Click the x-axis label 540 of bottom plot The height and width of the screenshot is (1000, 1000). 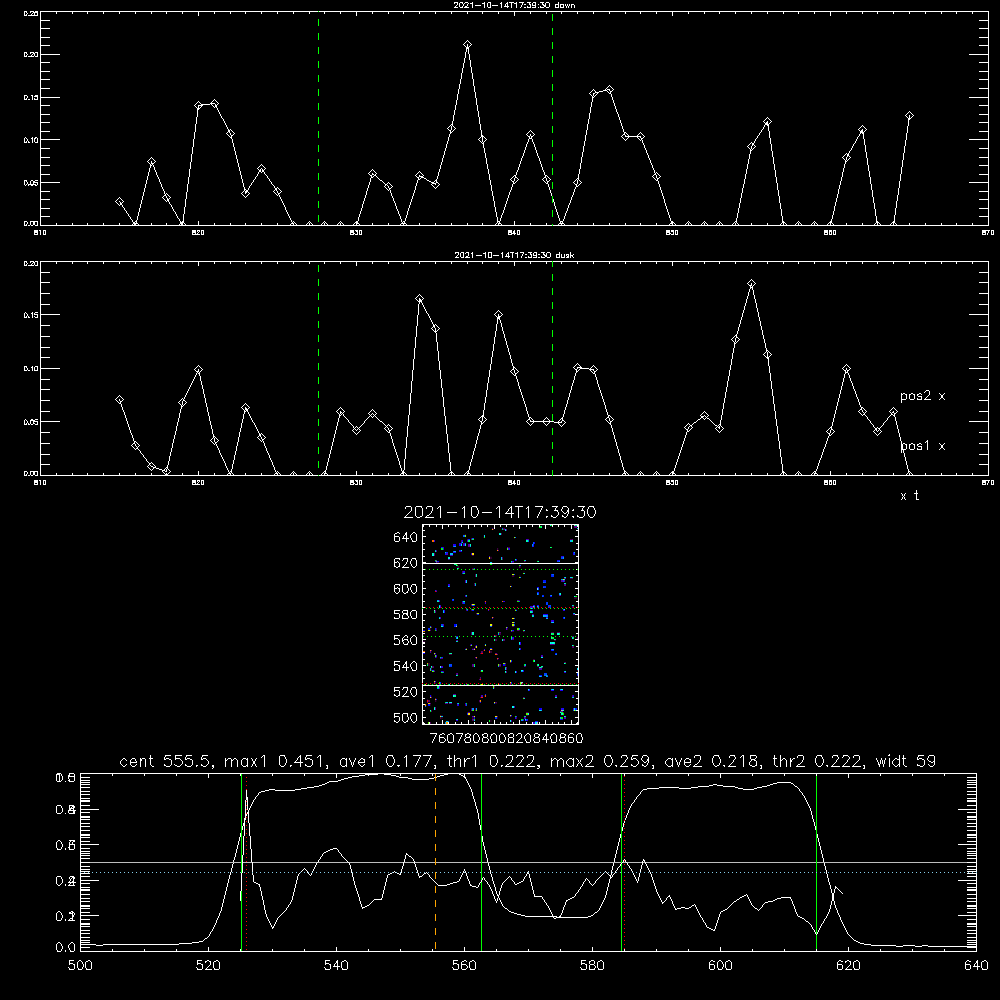pos(336,966)
